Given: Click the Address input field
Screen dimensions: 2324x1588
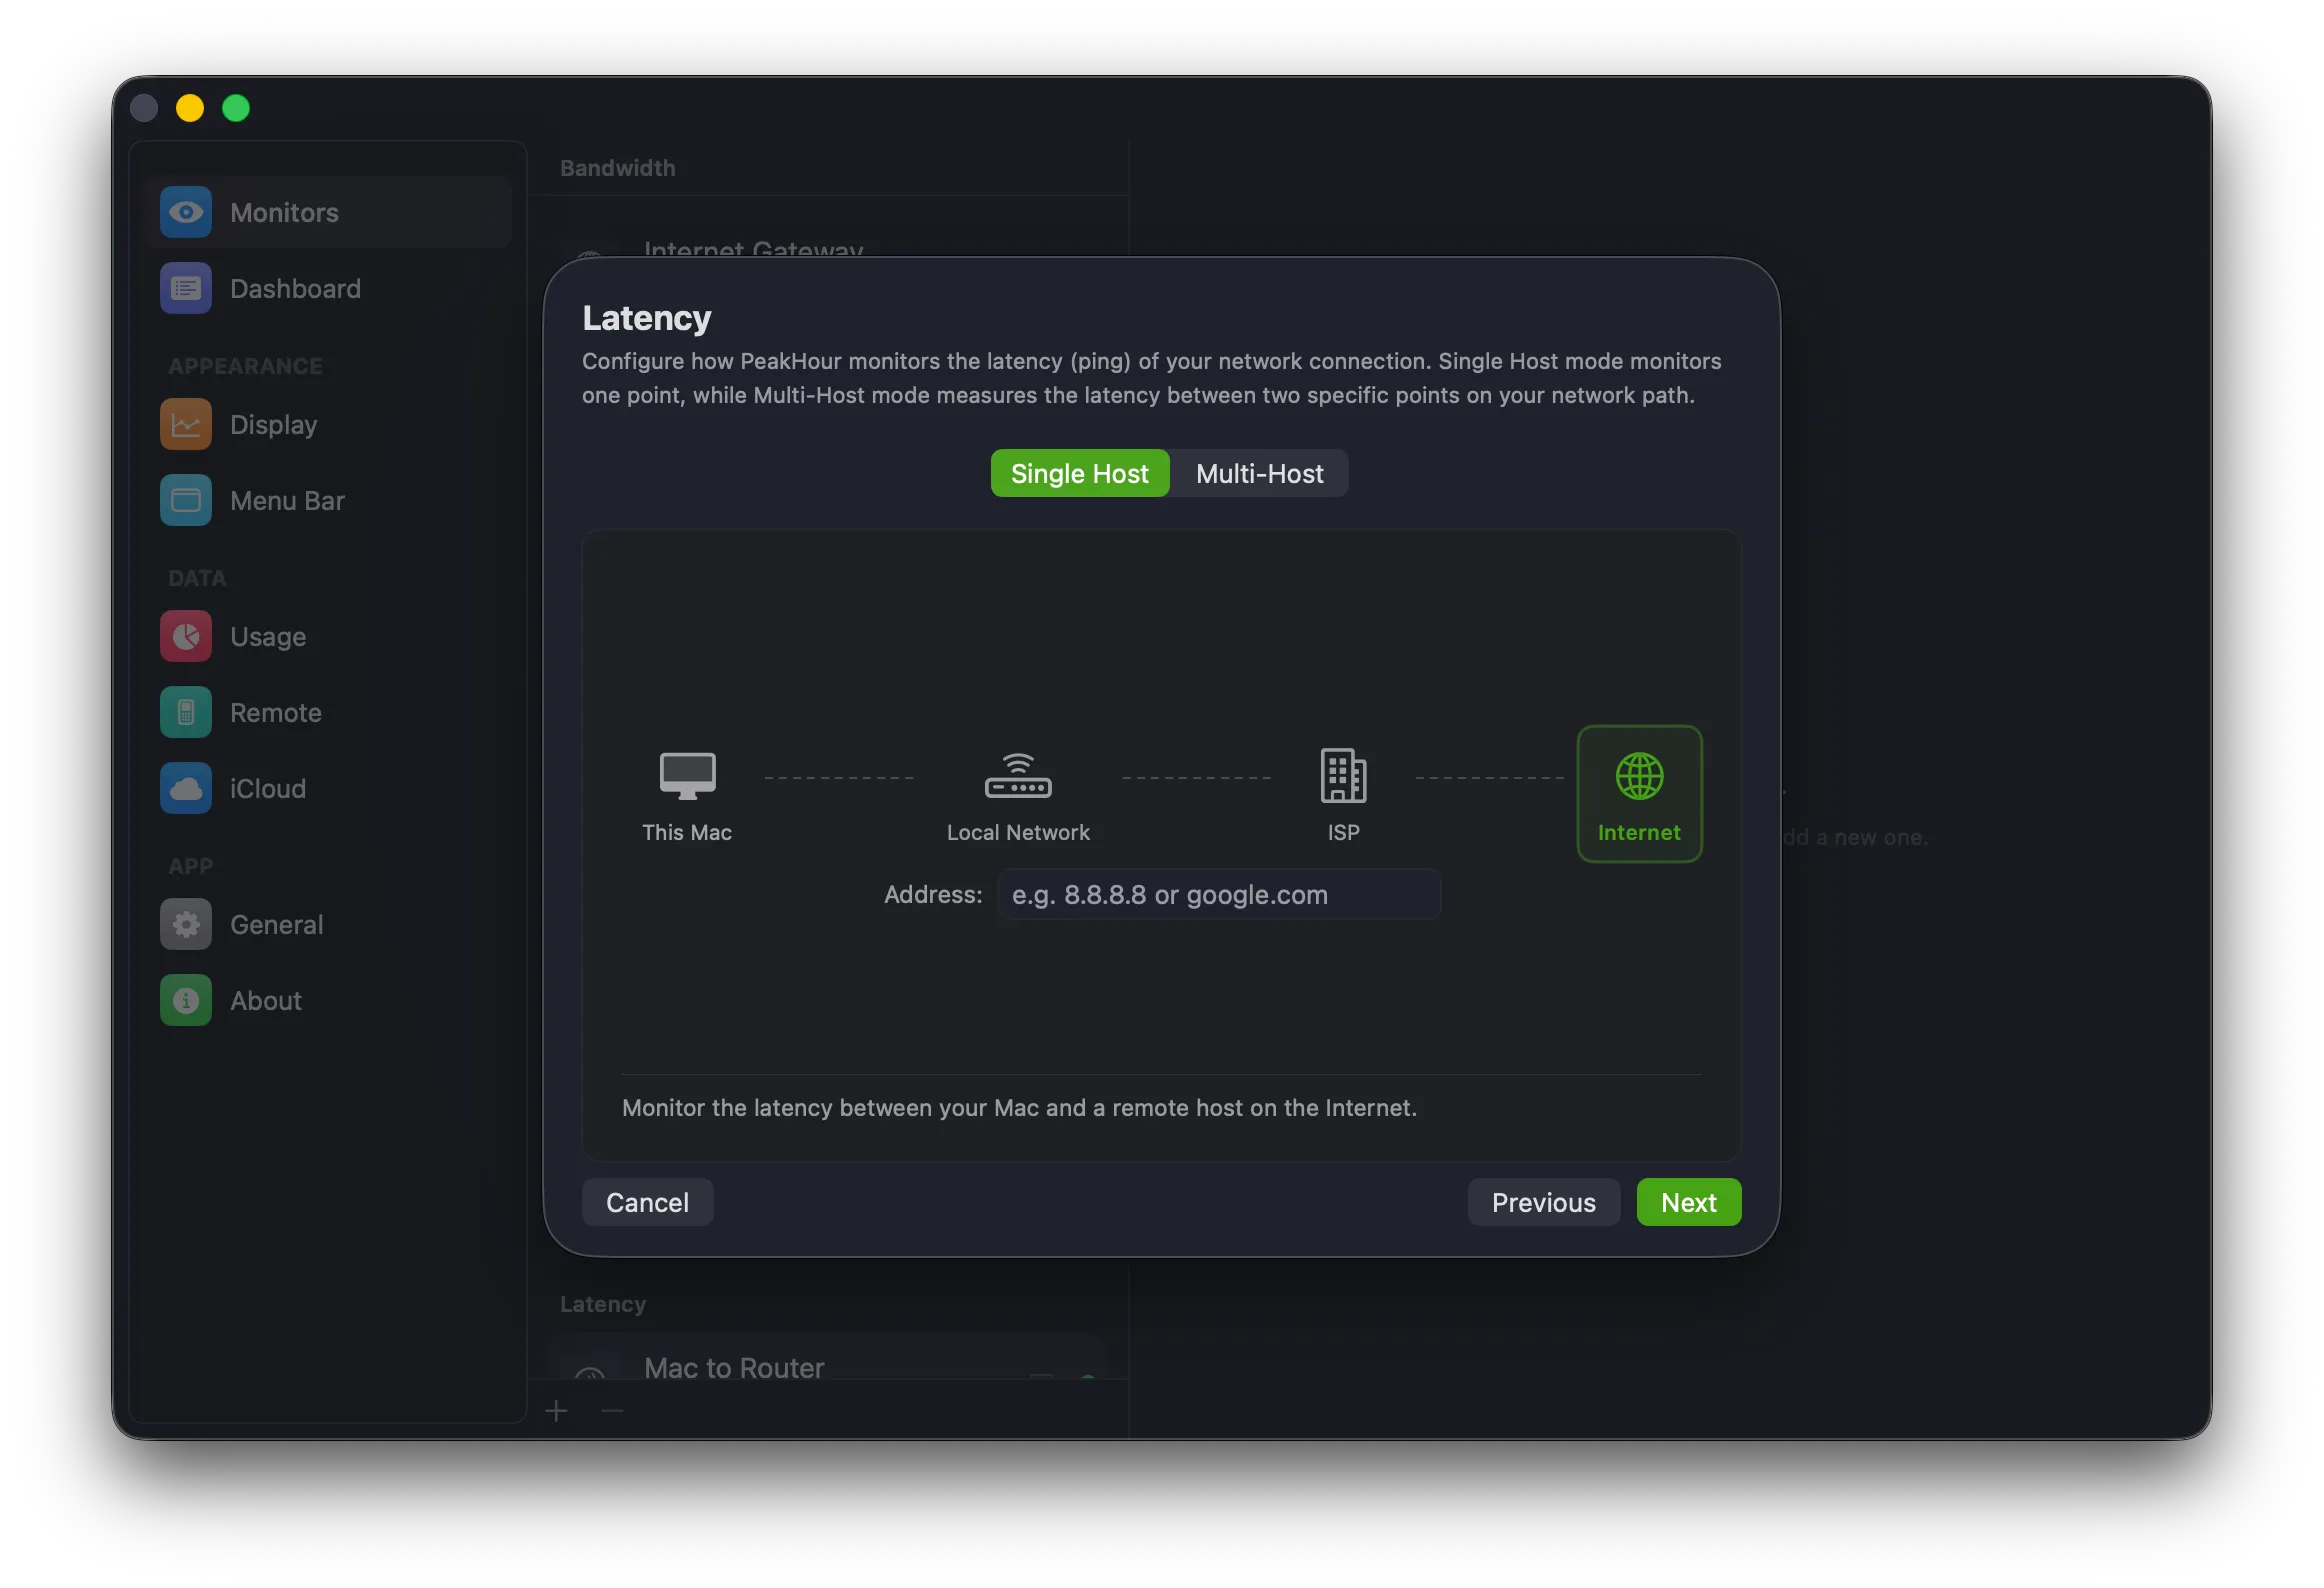Looking at the screenshot, I should coord(1219,894).
